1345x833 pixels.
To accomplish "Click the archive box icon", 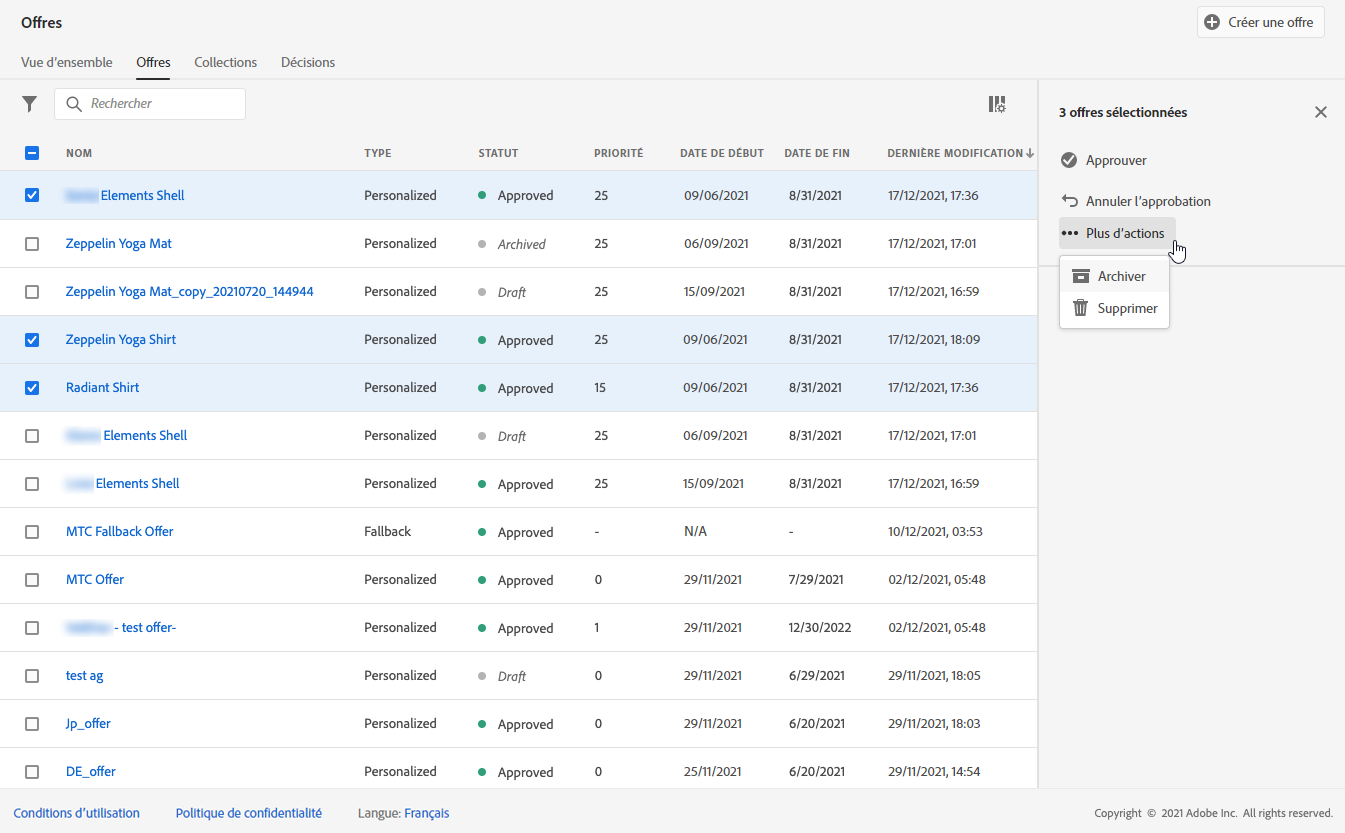I will (x=1080, y=276).
